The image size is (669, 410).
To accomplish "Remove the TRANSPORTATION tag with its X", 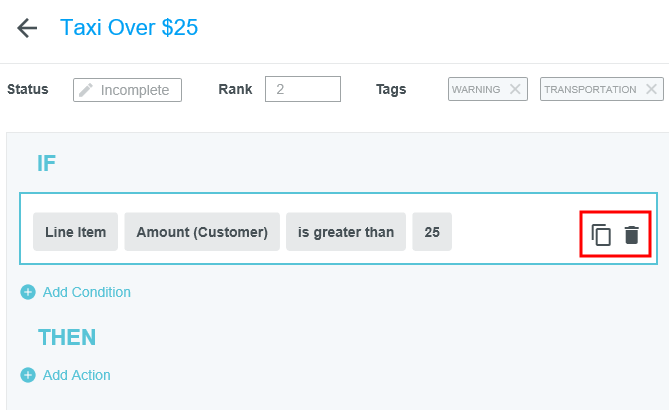I will tap(652, 89).
